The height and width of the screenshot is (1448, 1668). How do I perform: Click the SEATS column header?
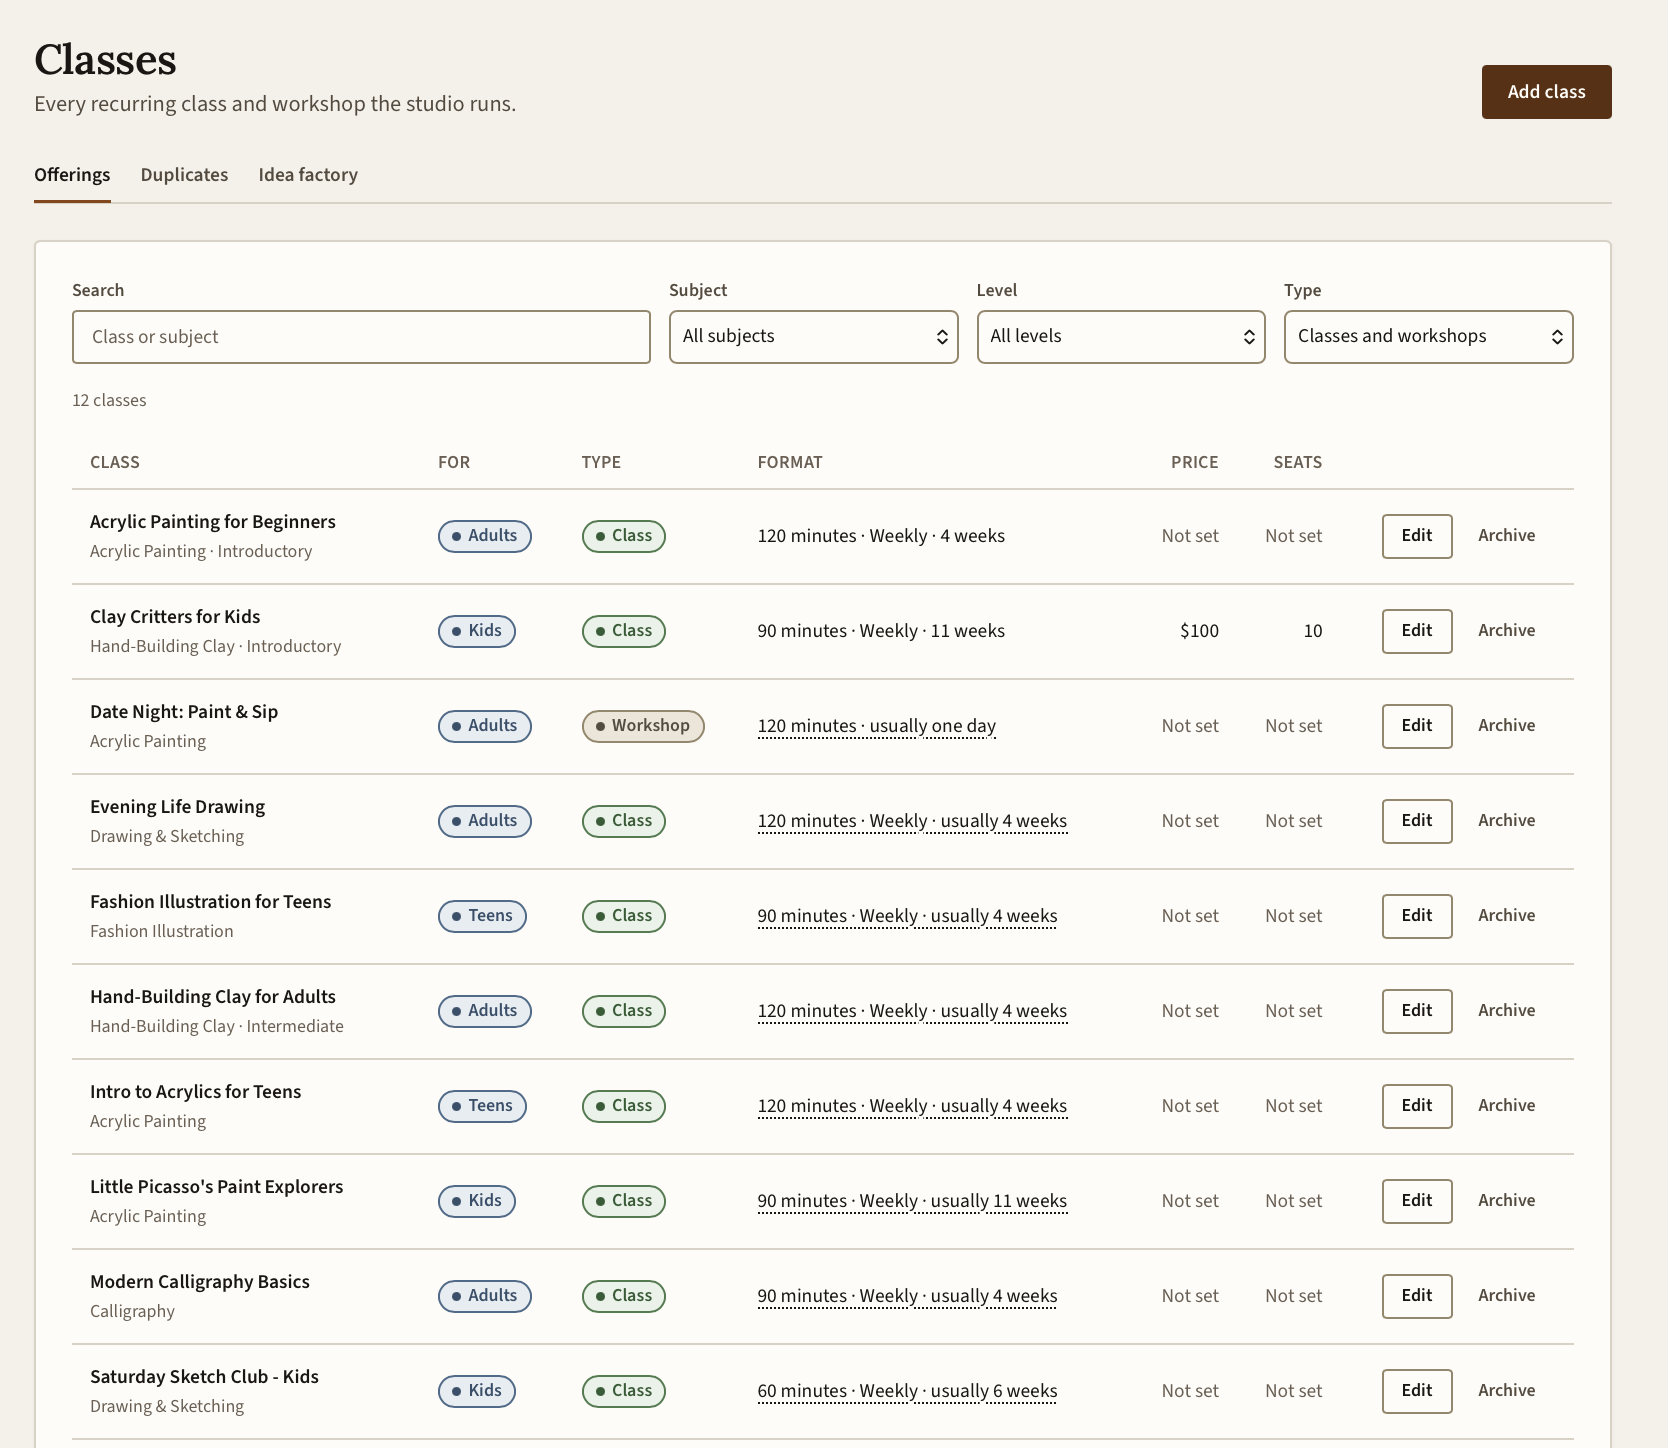(x=1297, y=462)
